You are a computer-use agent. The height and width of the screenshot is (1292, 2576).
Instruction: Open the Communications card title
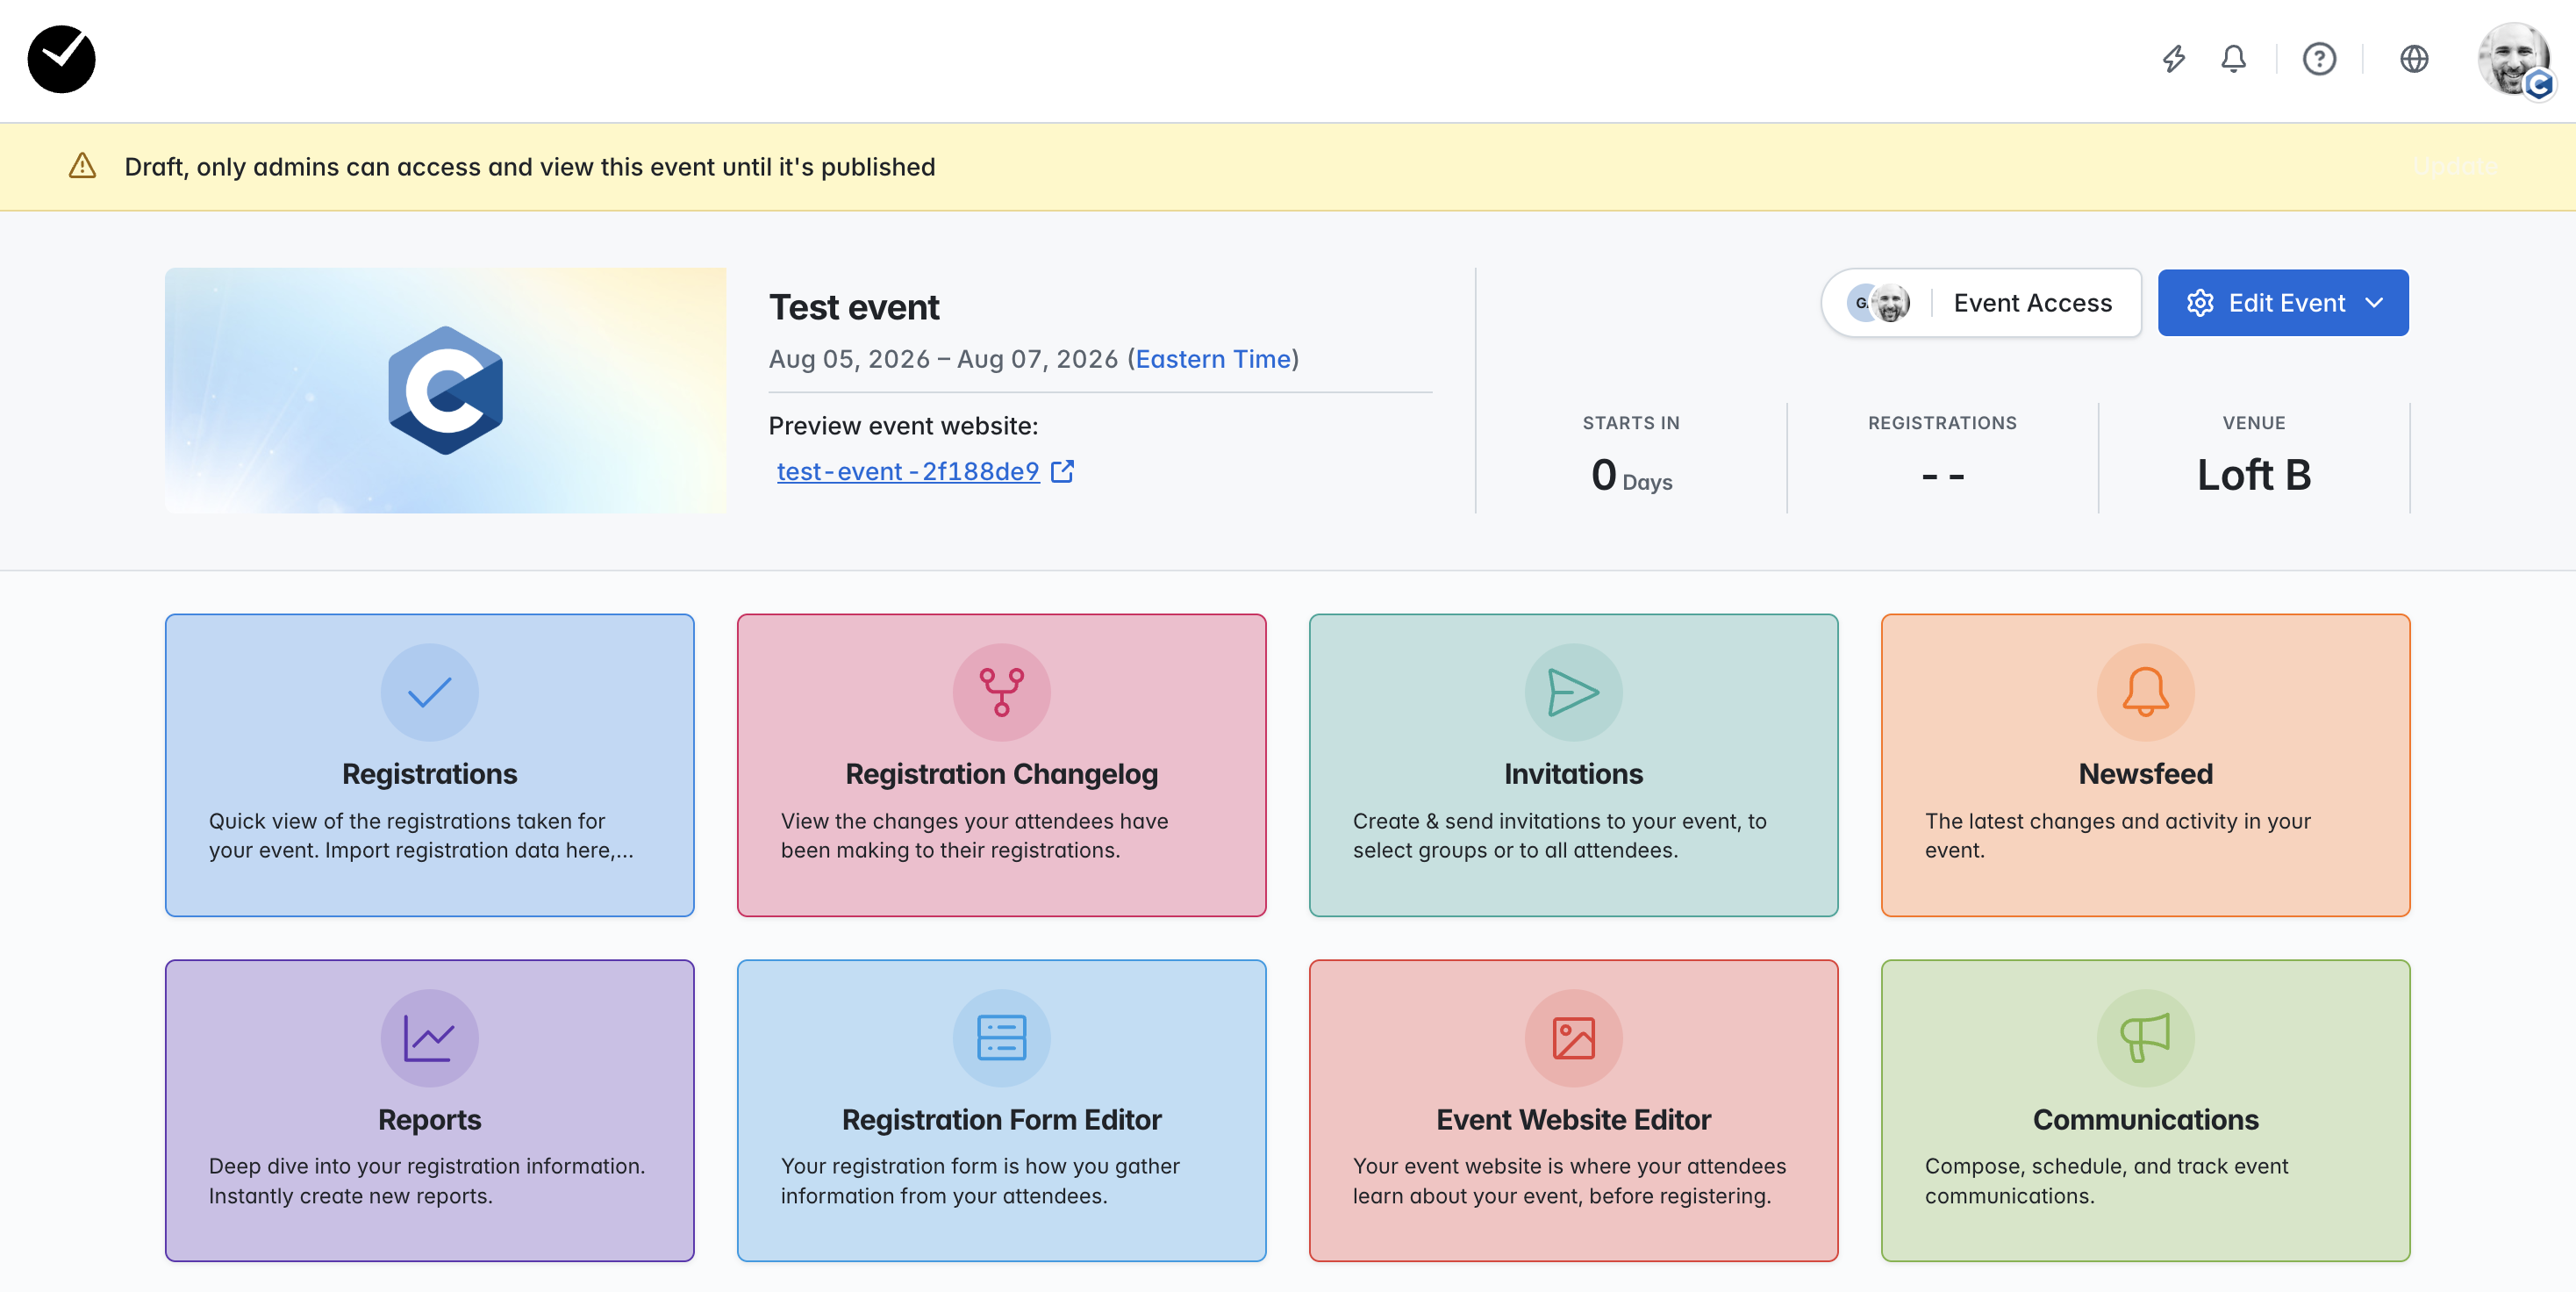coord(2145,1119)
